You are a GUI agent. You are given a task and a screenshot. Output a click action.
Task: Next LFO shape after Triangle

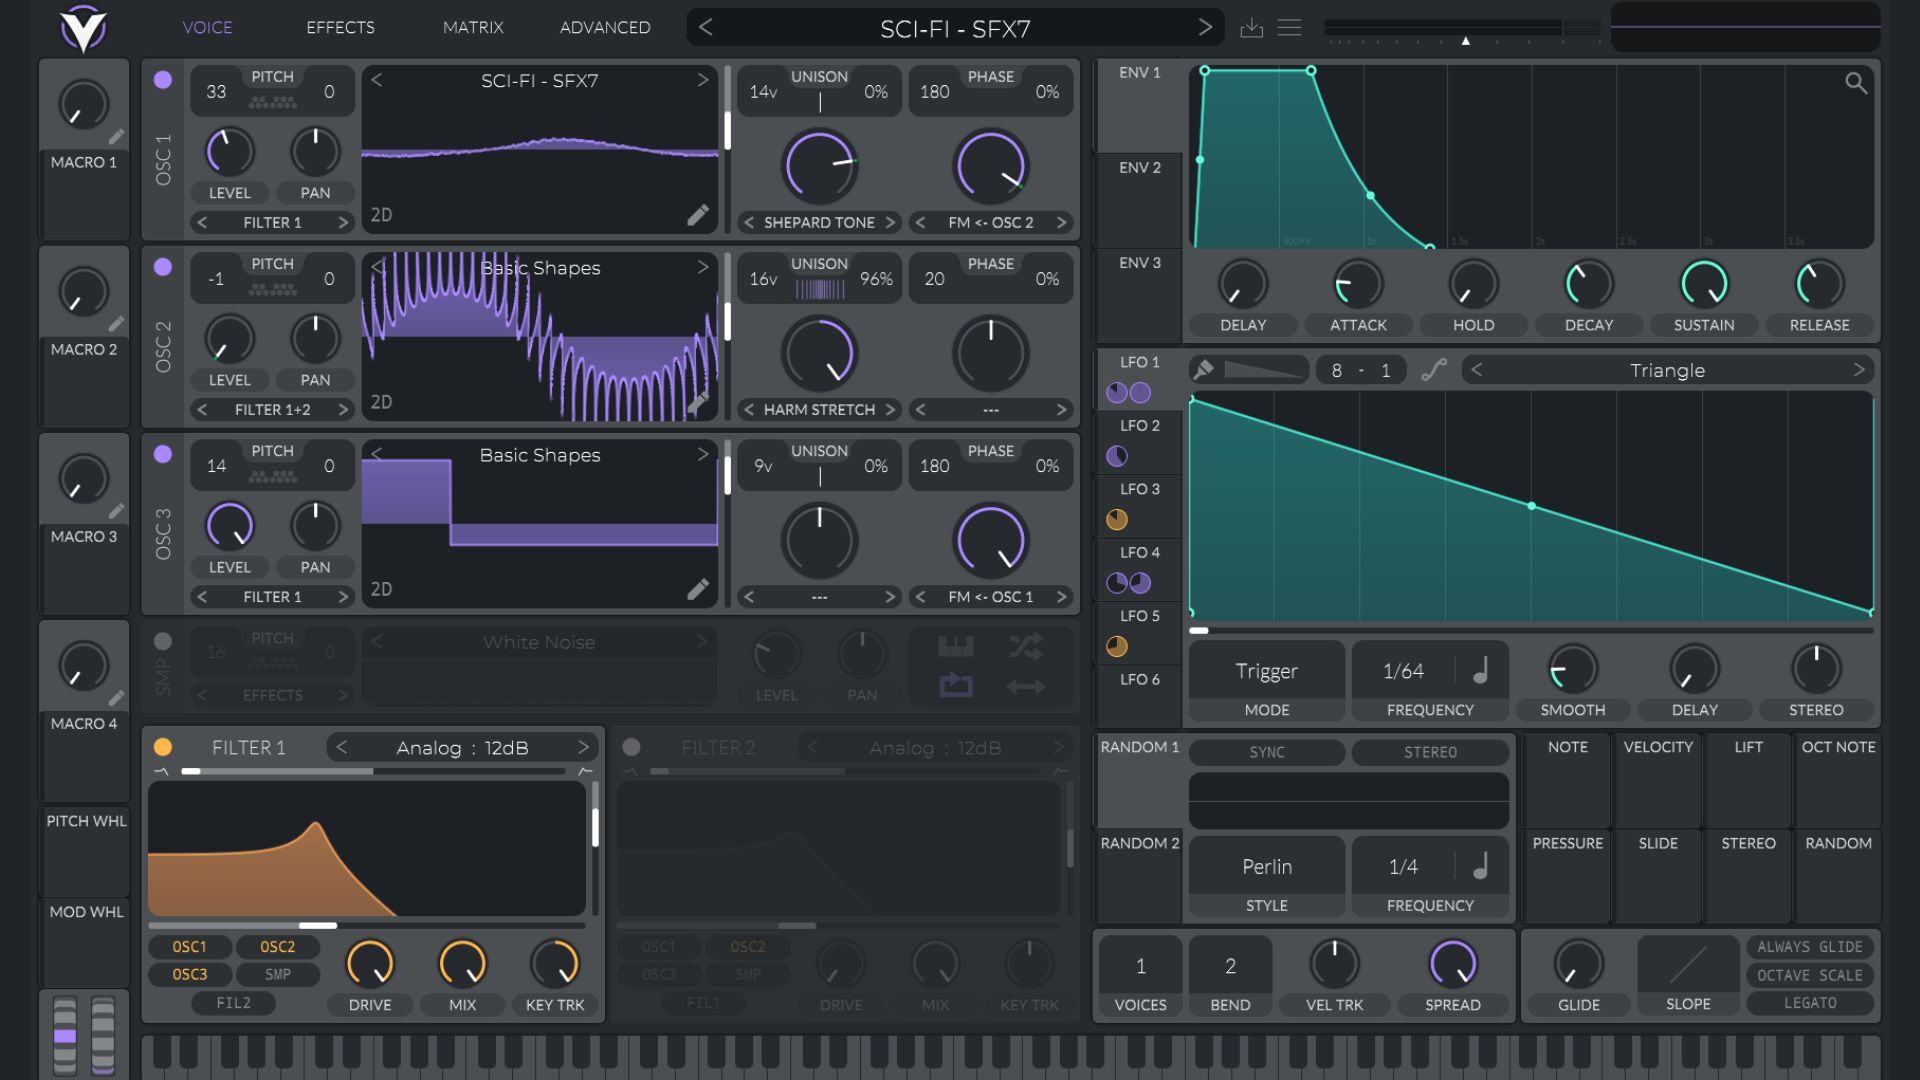[1859, 370]
